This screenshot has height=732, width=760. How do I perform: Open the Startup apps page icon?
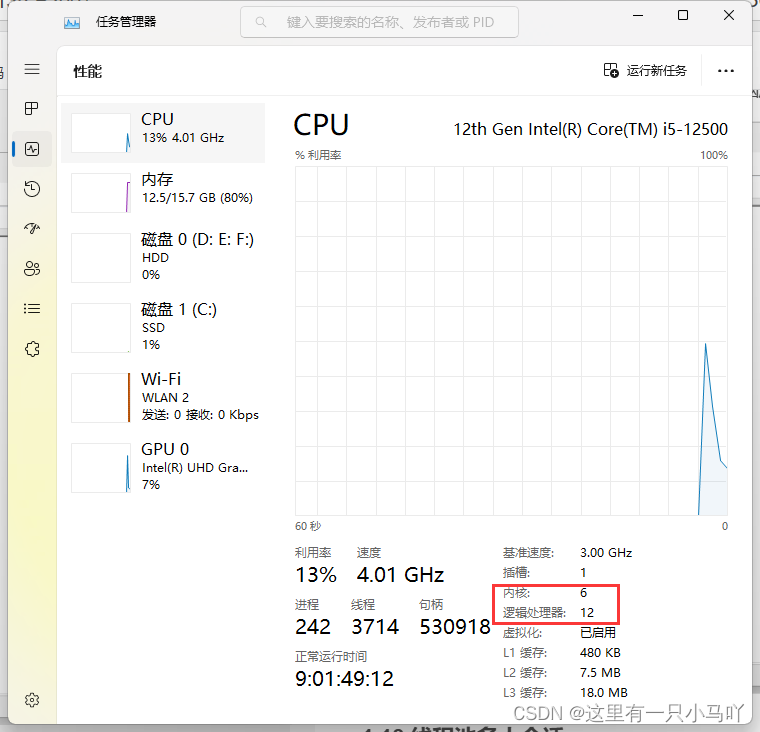coord(32,228)
